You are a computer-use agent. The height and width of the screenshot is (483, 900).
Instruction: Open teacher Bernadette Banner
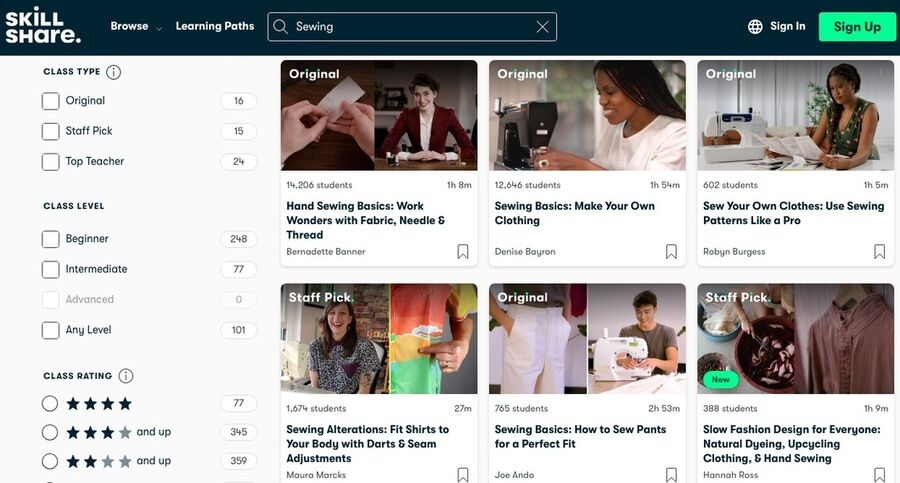325,252
